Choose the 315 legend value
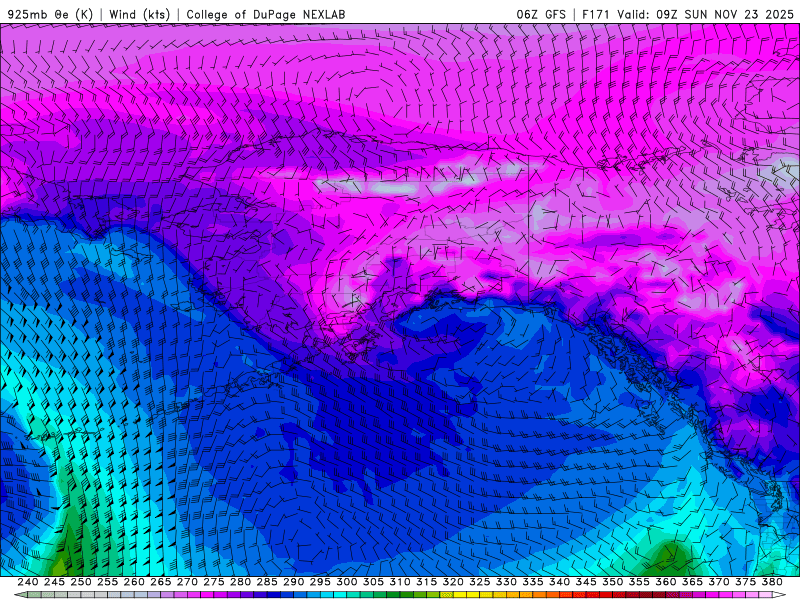 coord(426,582)
